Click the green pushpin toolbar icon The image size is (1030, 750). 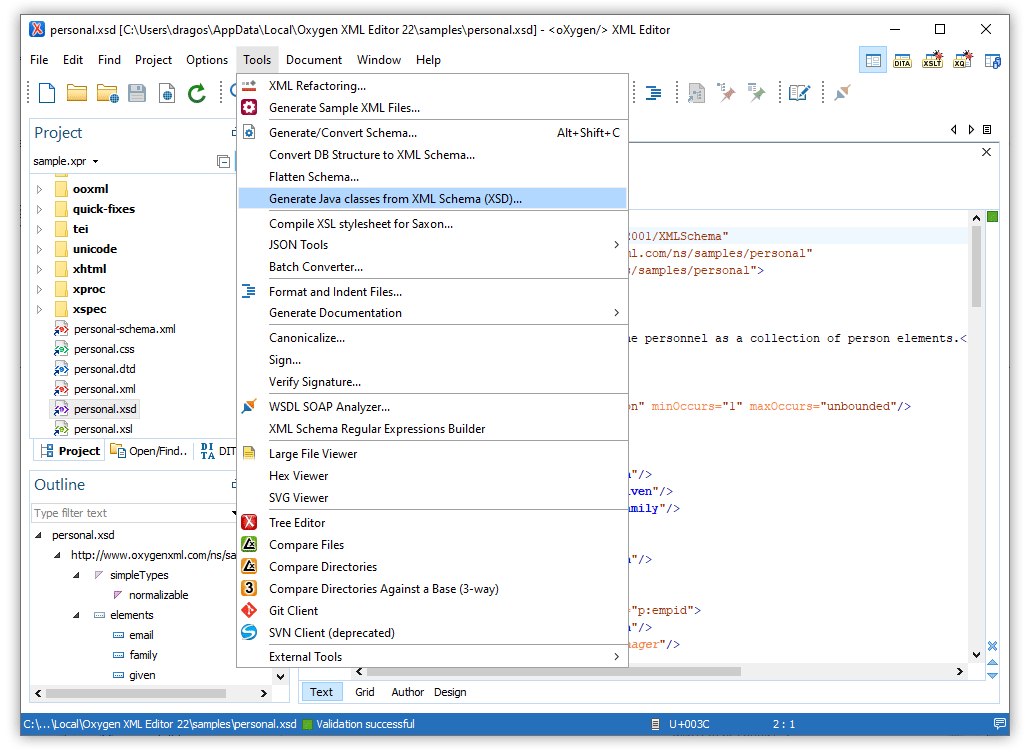(756, 93)
